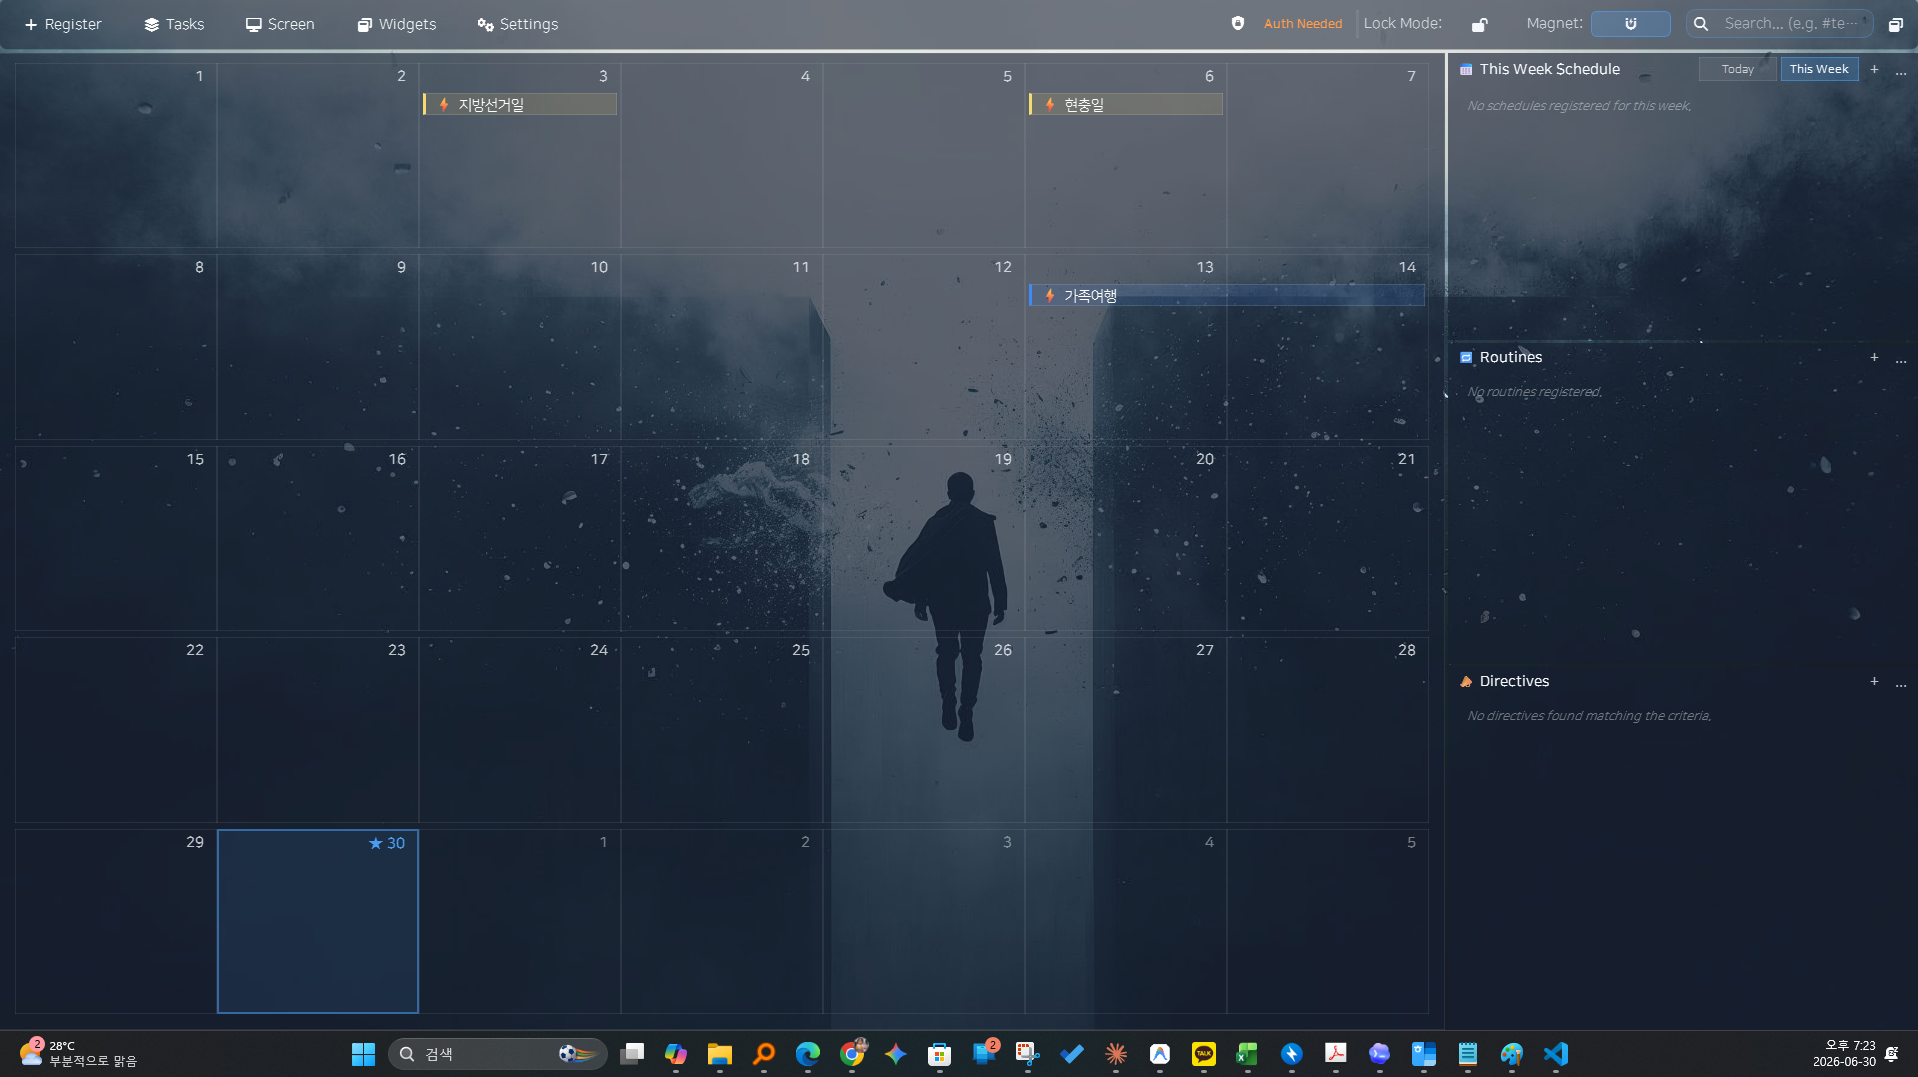Open Microsoft Store from the taskbar
The width and height of the screenshot is (1918, 1077).
pyautogui.click(x=939, y=1054)
